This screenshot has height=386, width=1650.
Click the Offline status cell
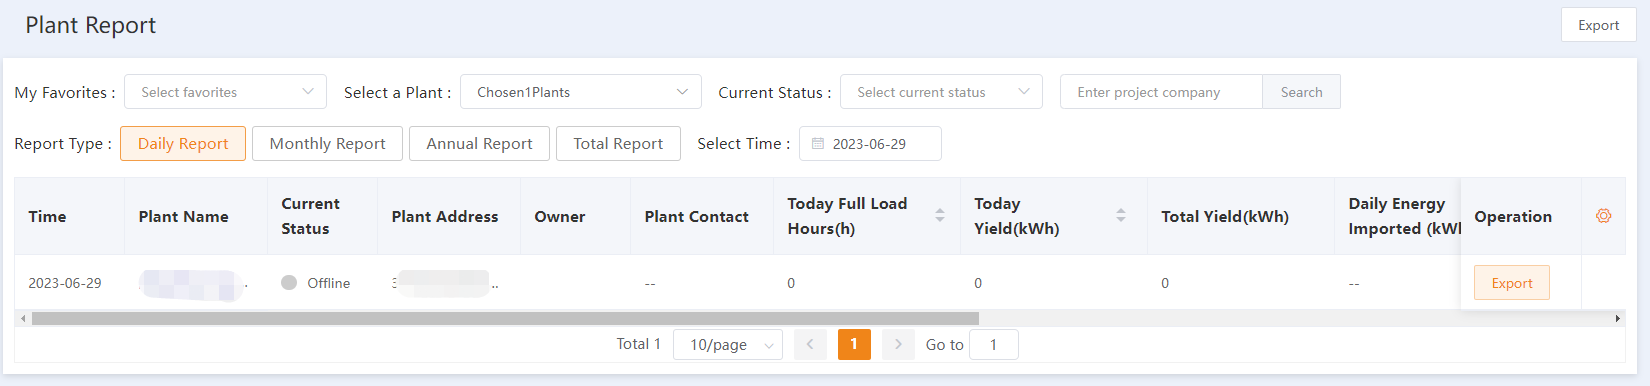pos(322,283)
